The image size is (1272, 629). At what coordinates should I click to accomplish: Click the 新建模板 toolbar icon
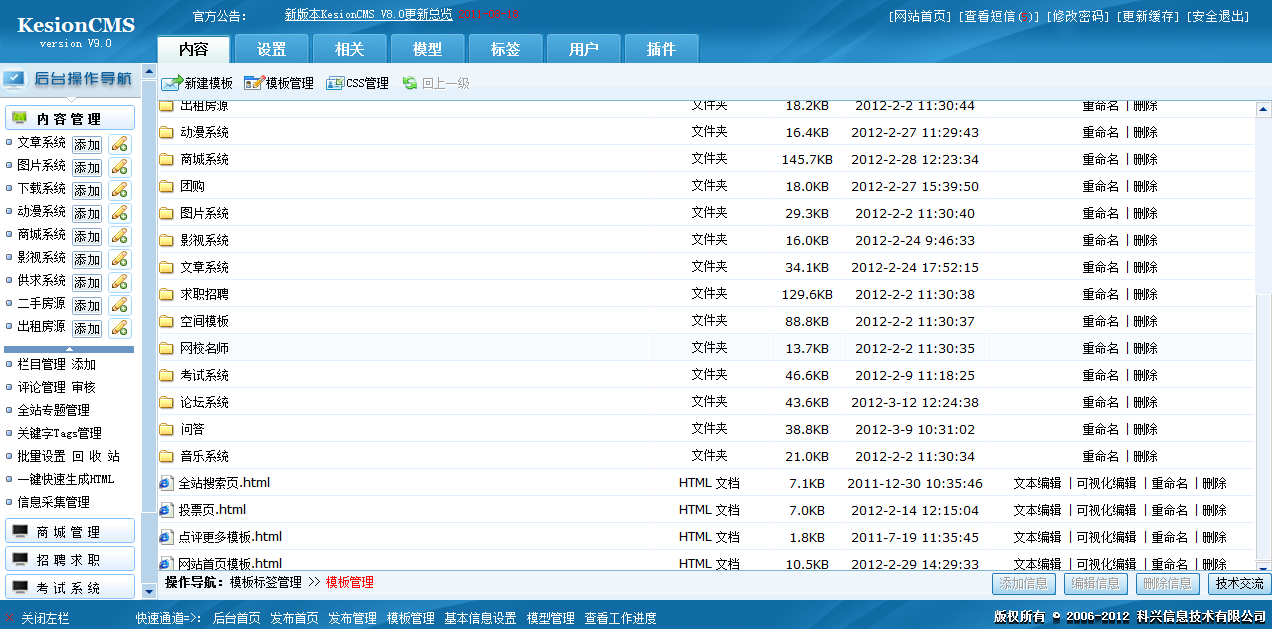(171, 83)
